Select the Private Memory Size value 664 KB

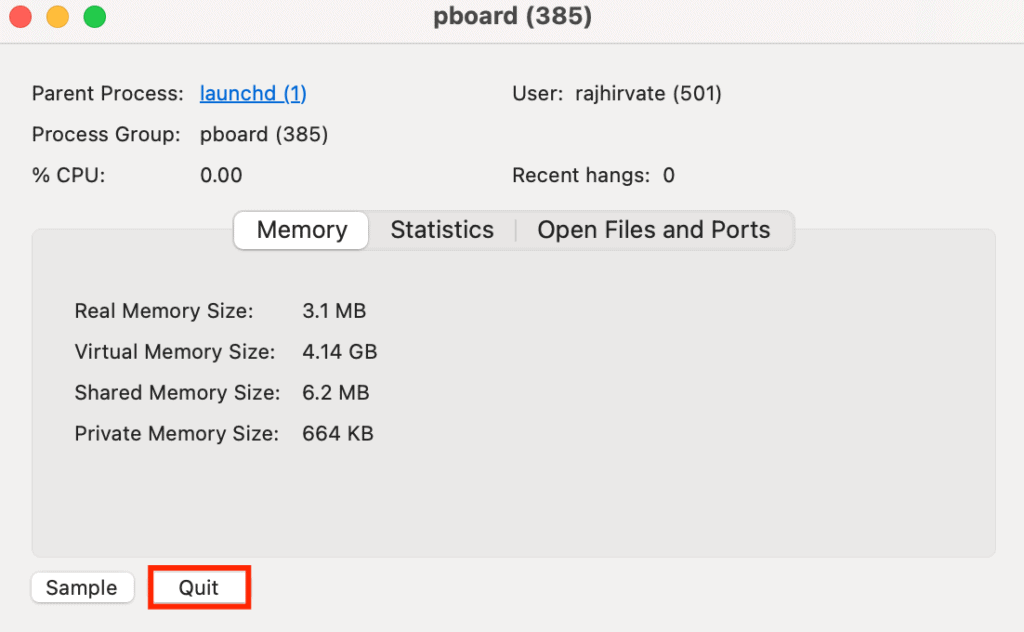tap(338, 434)
